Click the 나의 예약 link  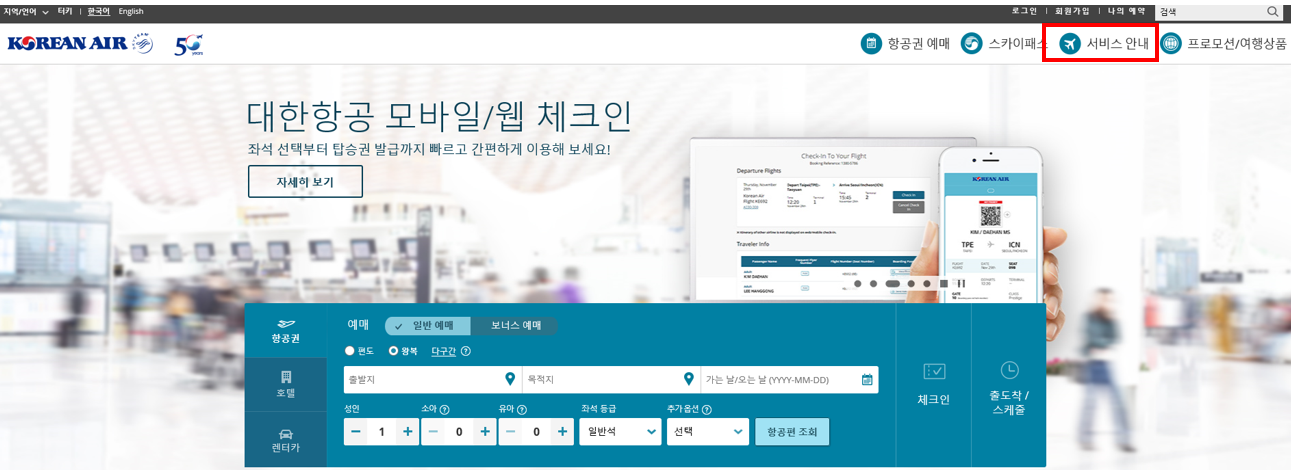click(x=1127, y=11)
